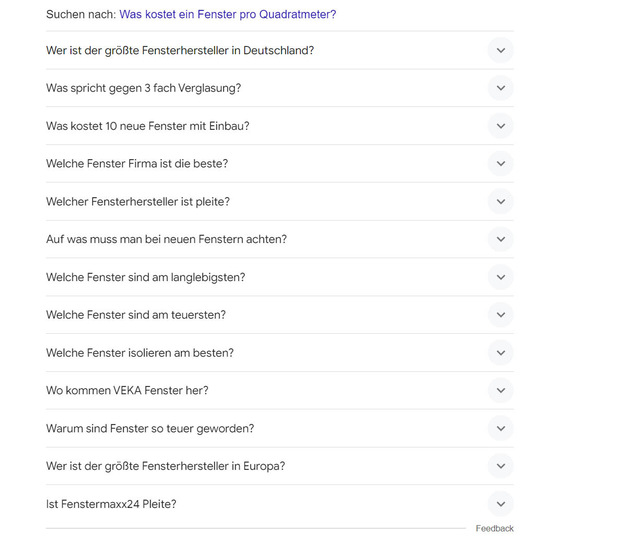Click text 'Warum sind Fenster so teuer geworden?'
The image size is (628, 546).
150,429
